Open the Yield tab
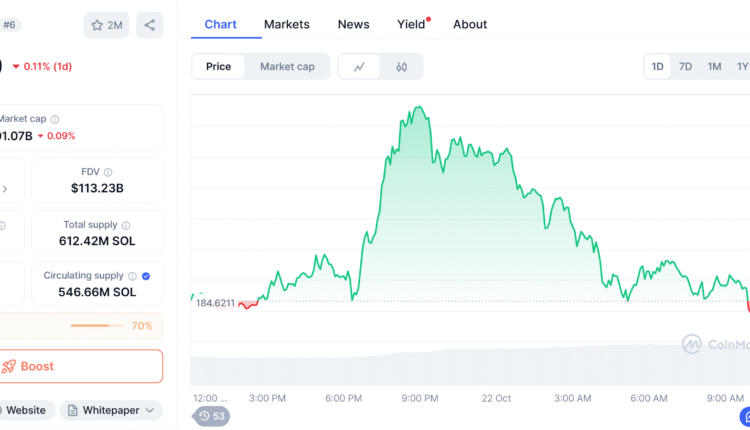This screenshot has height=430, width=750. tap(411, 24)
